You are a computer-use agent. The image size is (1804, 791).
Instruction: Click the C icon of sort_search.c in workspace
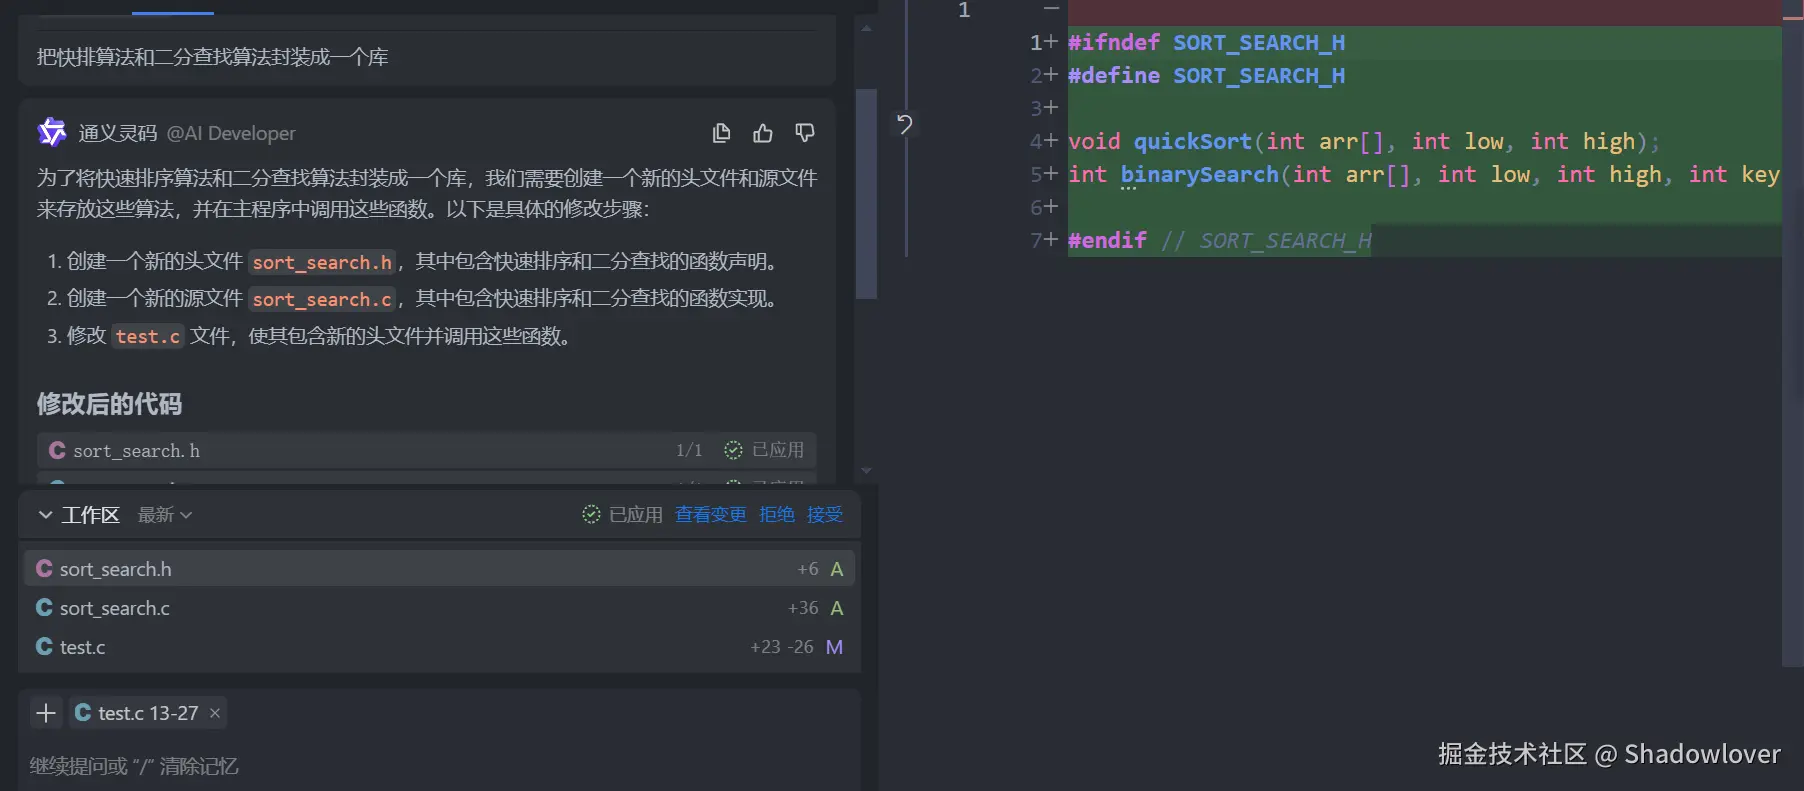point(44,607)
